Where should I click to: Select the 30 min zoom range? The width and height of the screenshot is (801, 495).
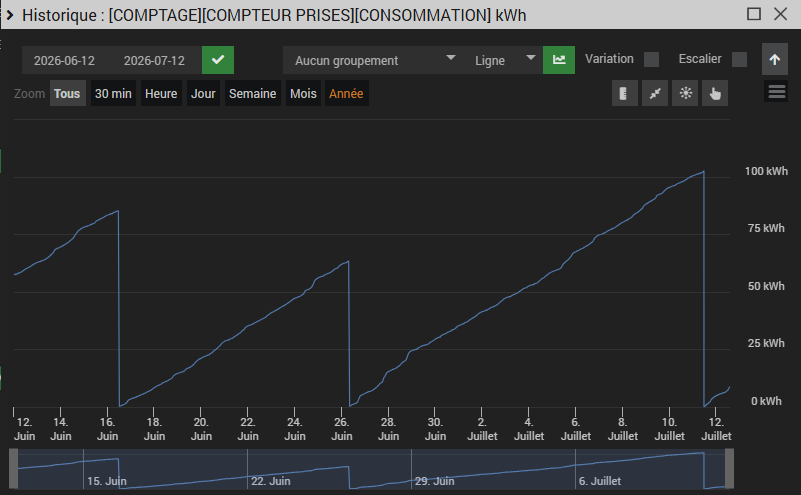click(113, 93)
